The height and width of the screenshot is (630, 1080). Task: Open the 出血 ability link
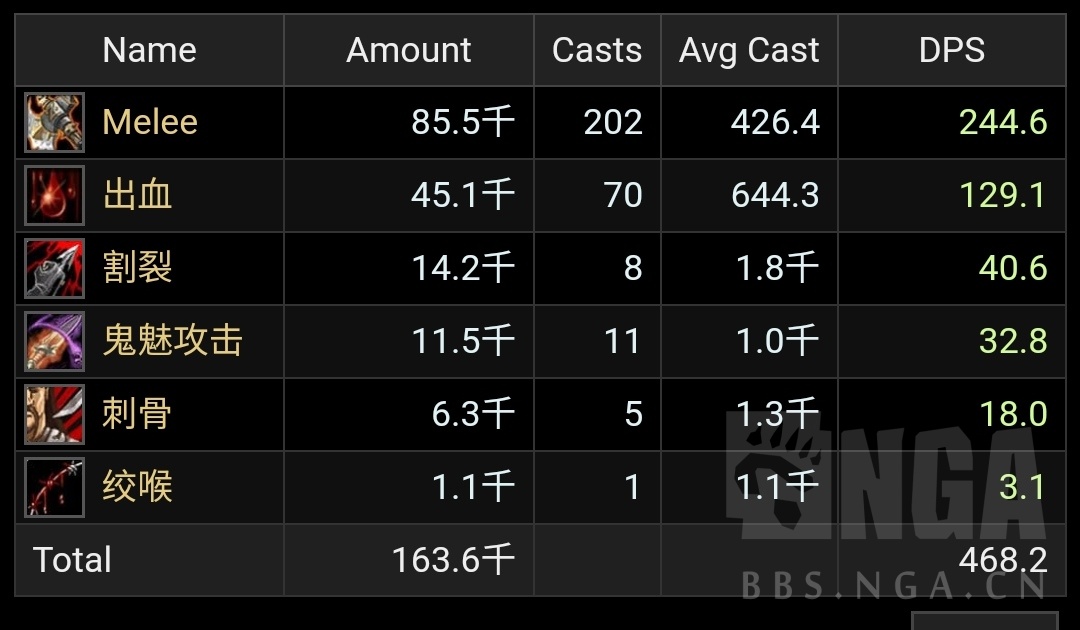tap(138, 195)
